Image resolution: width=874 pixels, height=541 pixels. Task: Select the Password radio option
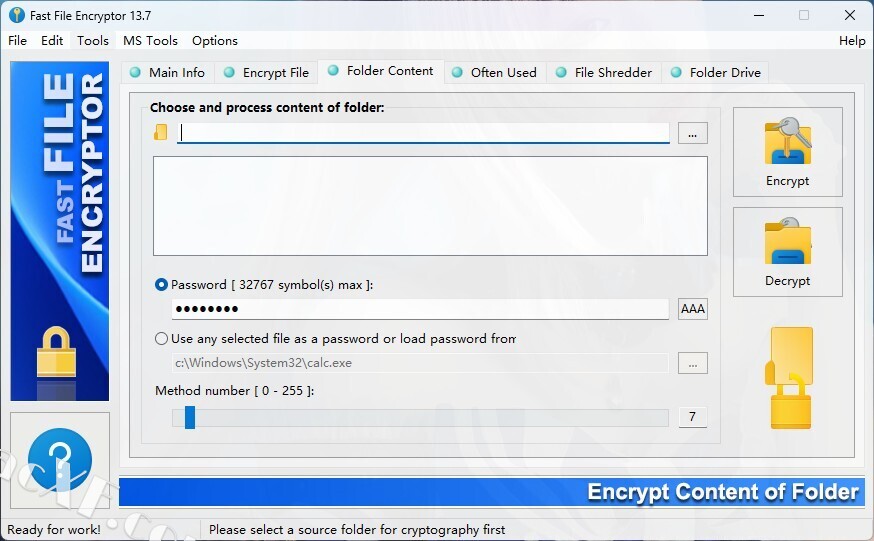click(161, 285)
